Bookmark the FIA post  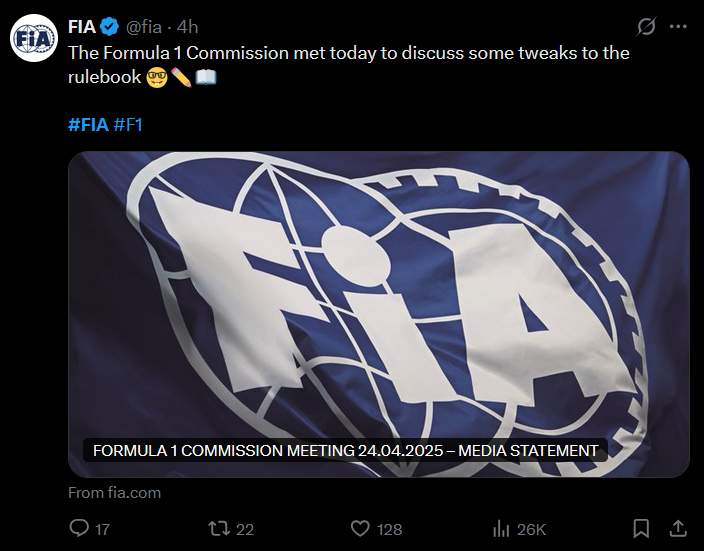[642, 528]
